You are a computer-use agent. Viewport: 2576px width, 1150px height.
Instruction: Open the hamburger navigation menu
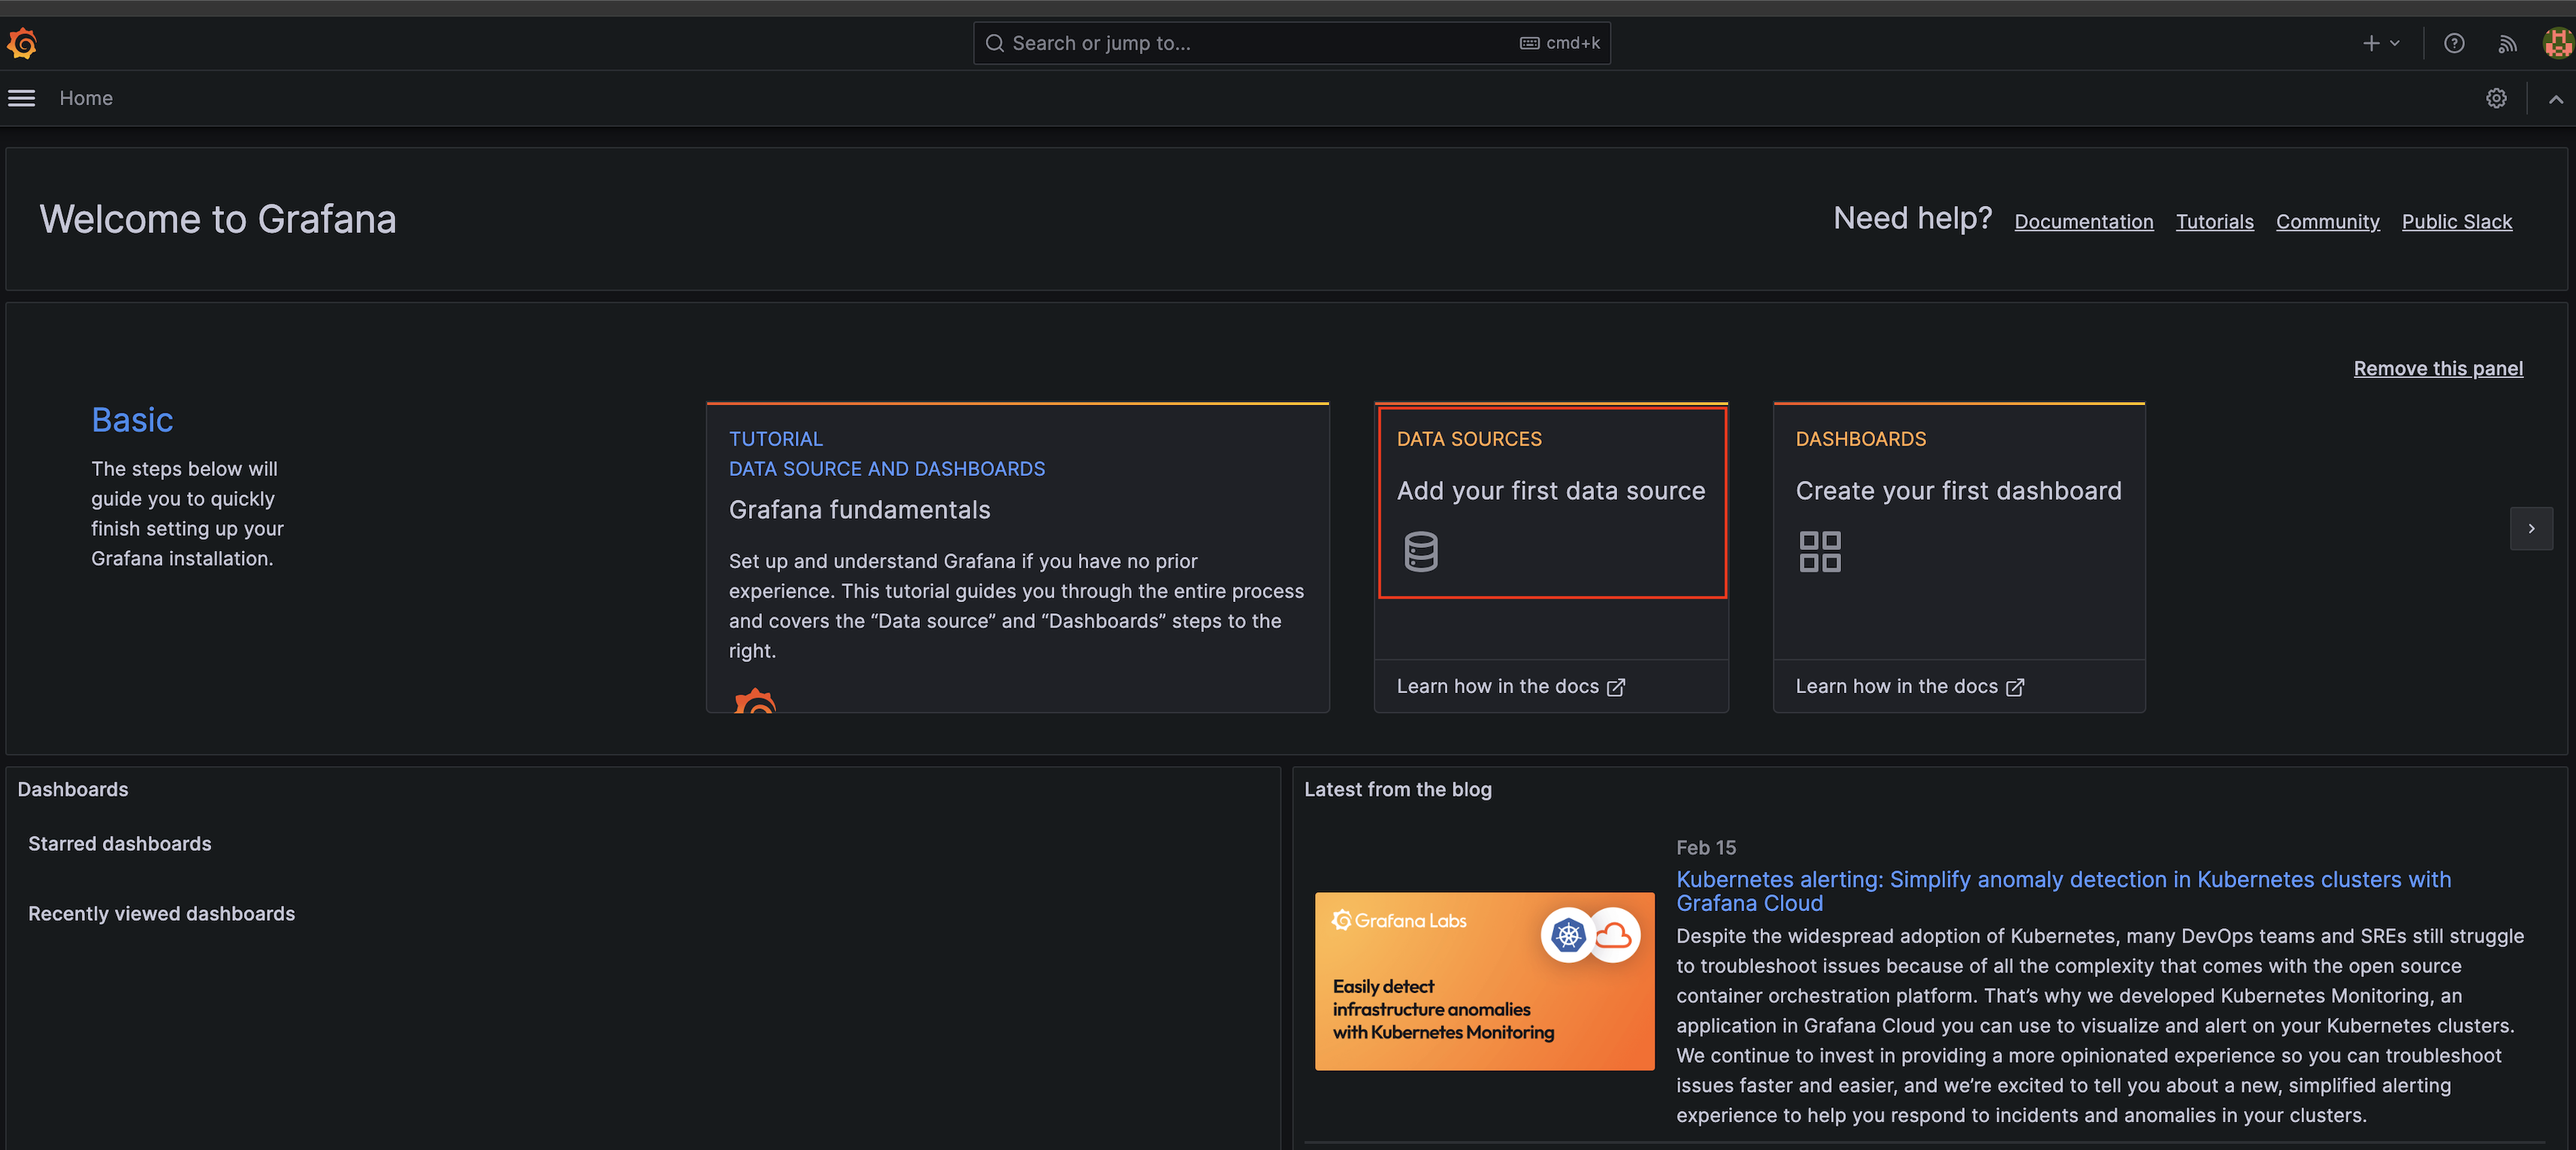click(22, 98)
